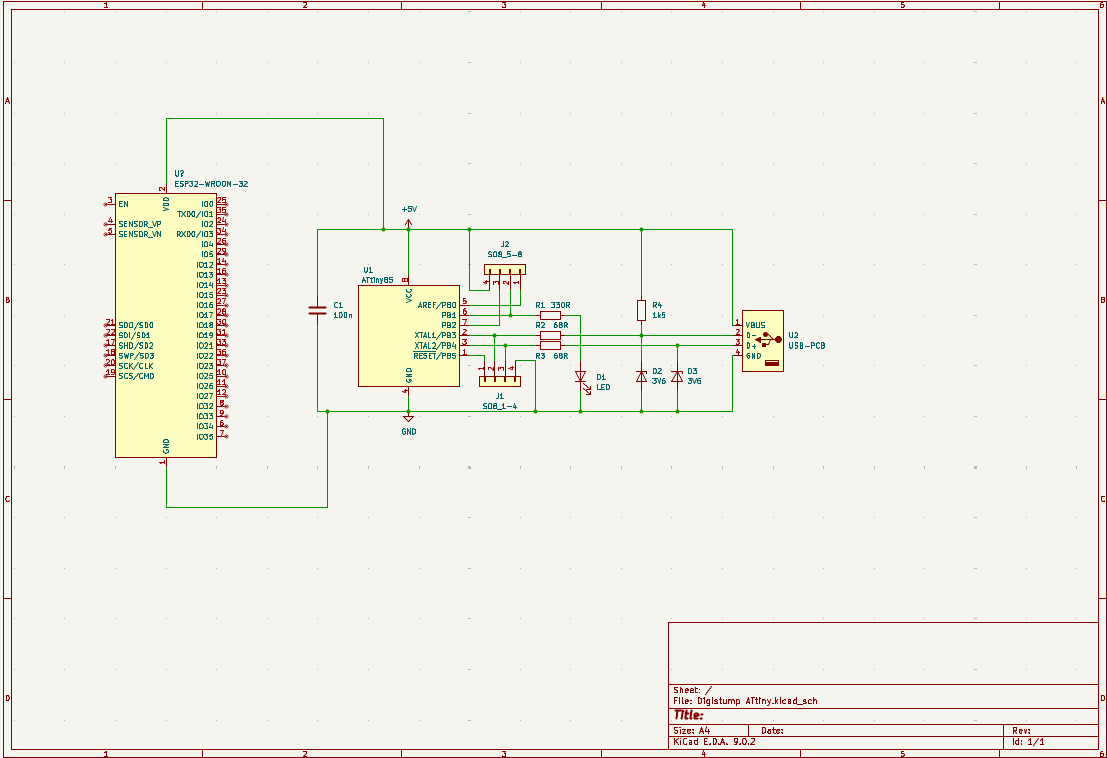Screen dimensions: 1108x758
Task: Select the R2 68R resistor symbol
Action: pyautogui.click(x=550, y=336)
